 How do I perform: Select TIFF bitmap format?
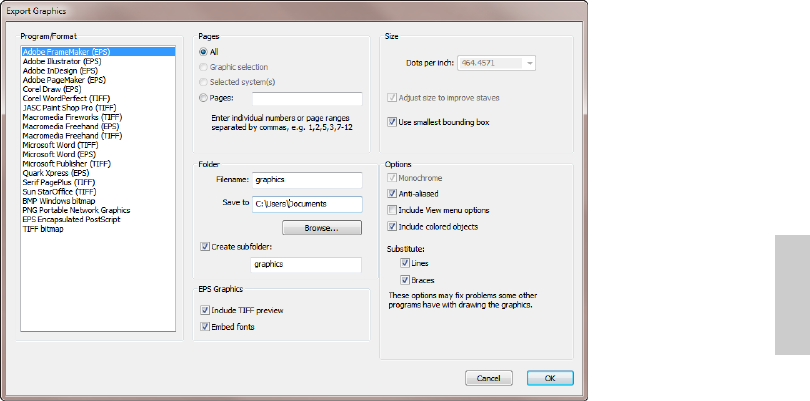click(98, 228)
